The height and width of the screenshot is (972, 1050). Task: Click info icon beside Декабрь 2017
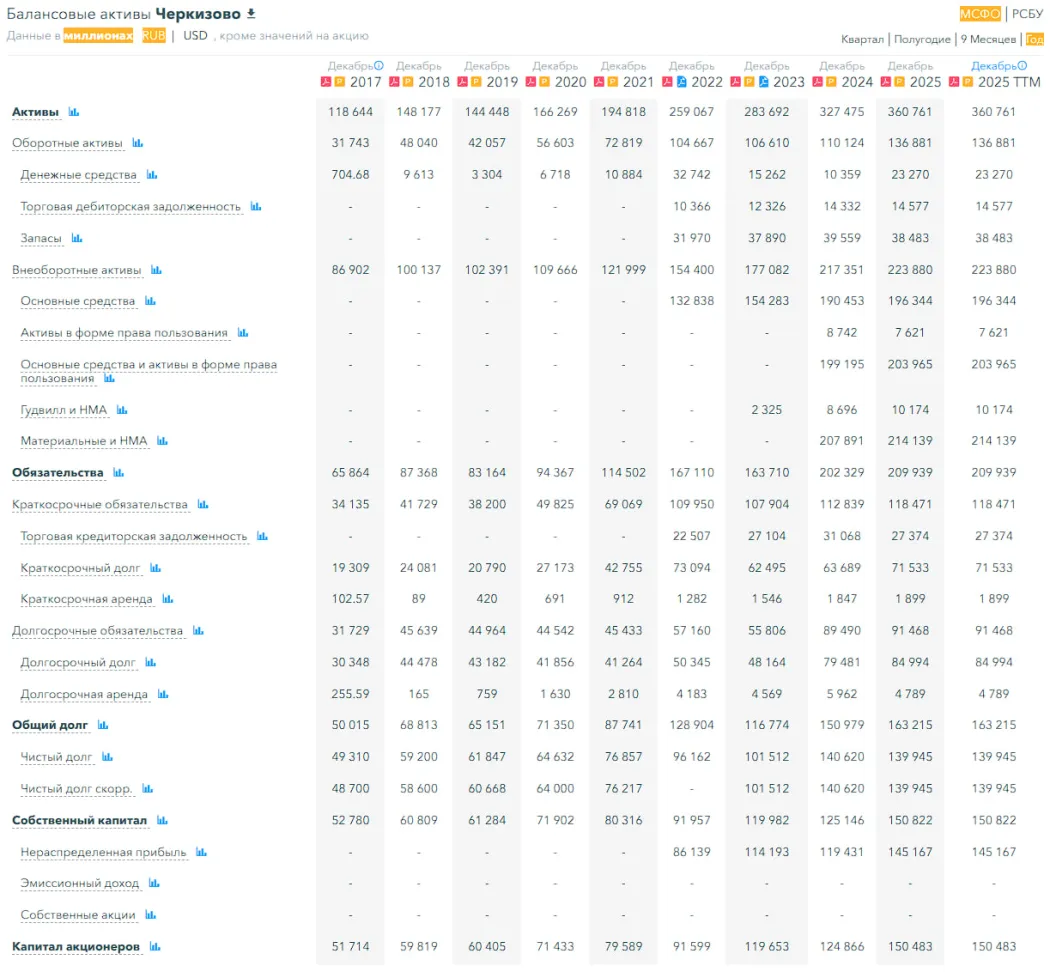coord(378,66)
